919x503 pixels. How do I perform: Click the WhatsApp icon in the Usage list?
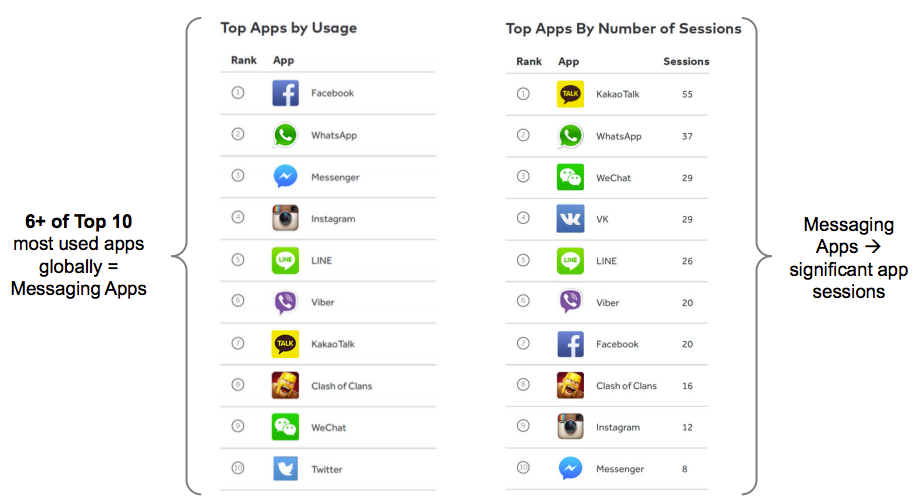pyautogui.click(x=285, y=136)
